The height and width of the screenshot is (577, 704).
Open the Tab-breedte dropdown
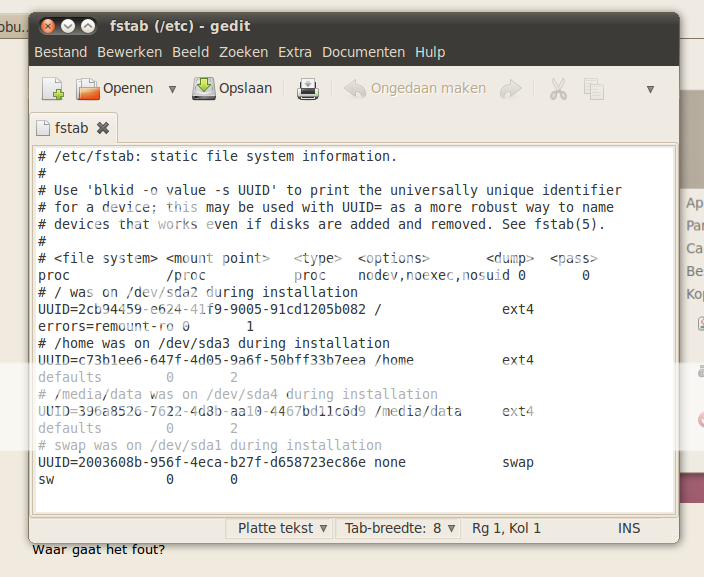[397, 528]
